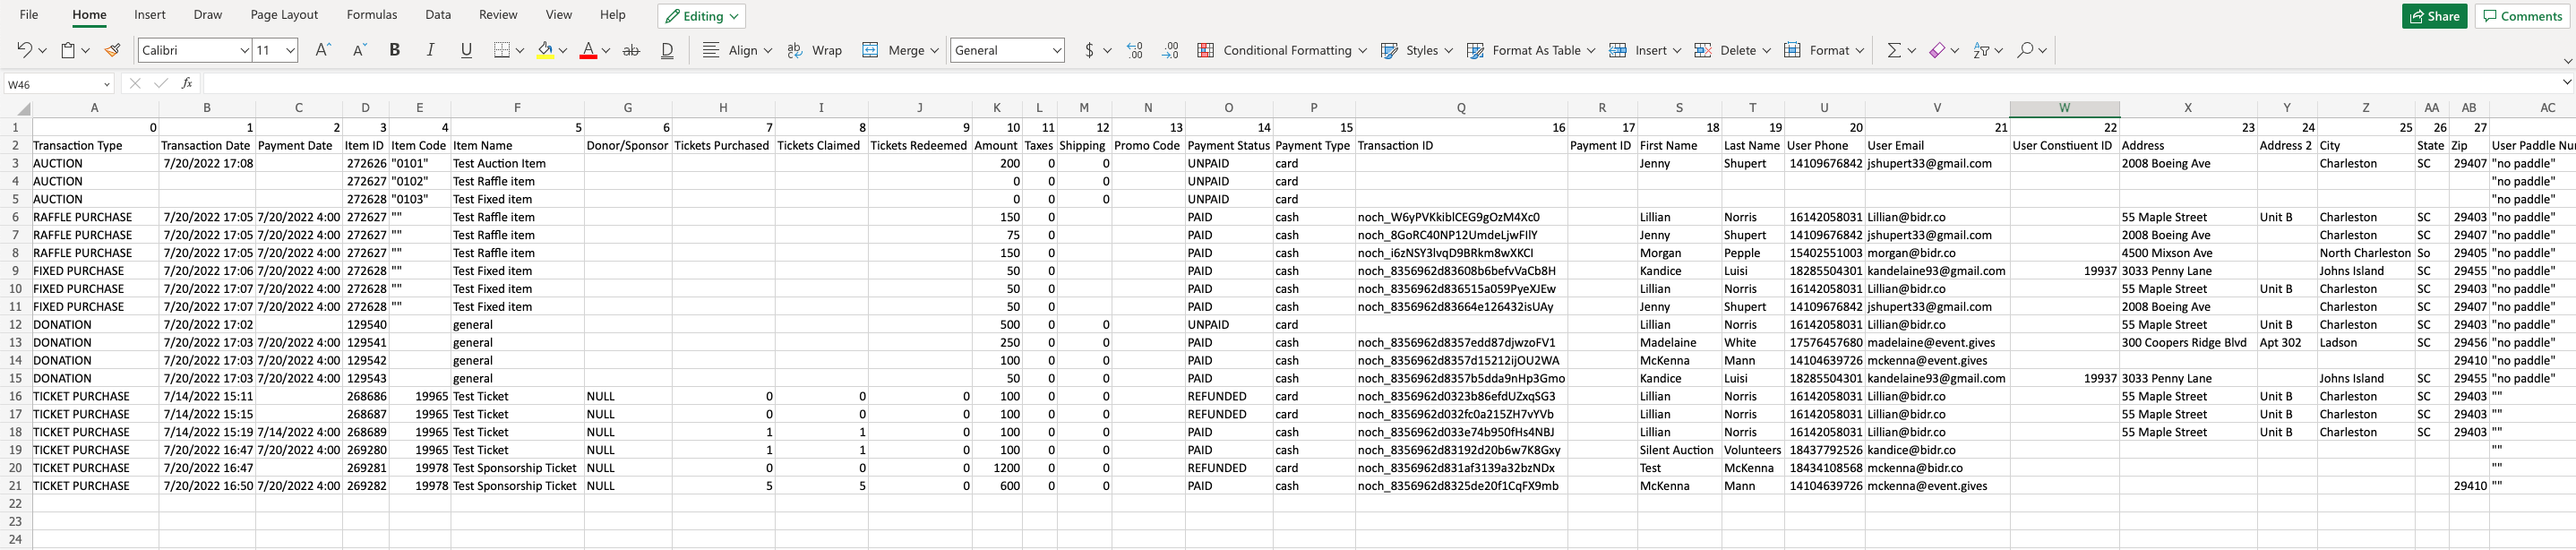Select column Q header
The height and width of the screenshot is (550, 2576).
[1461, 108]
